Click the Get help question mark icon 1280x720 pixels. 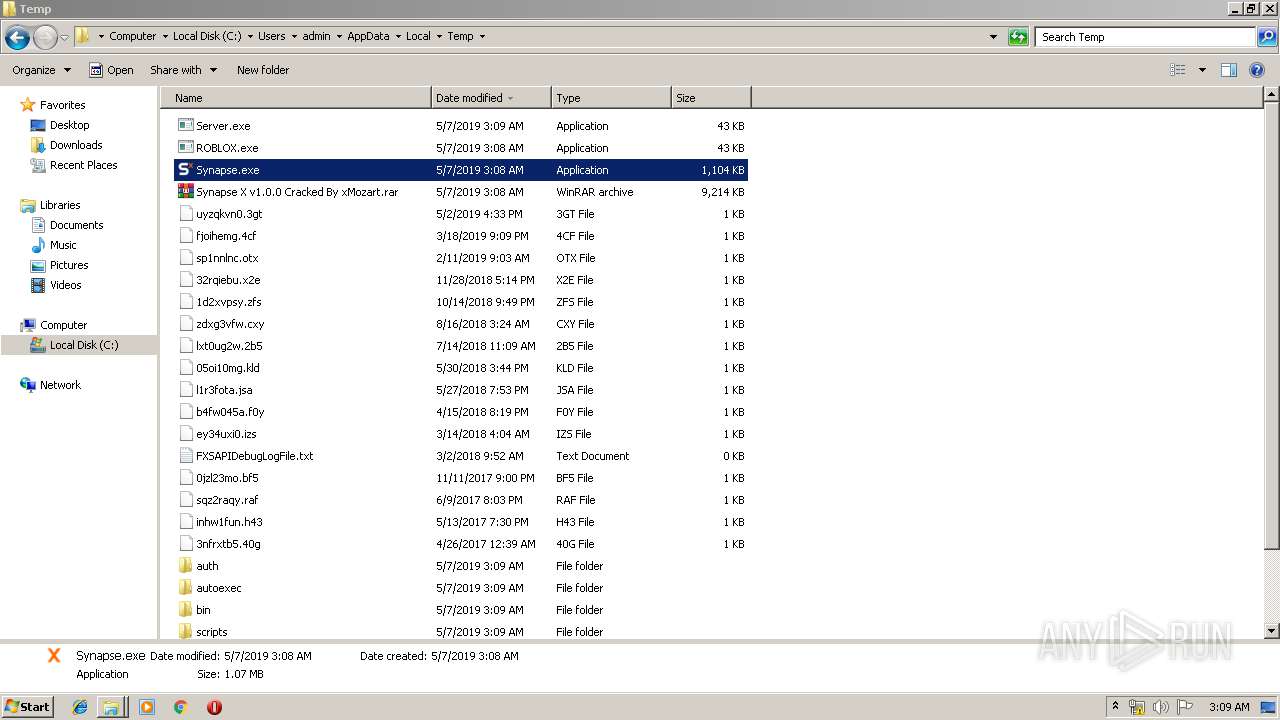click(x=1257, y=70)
